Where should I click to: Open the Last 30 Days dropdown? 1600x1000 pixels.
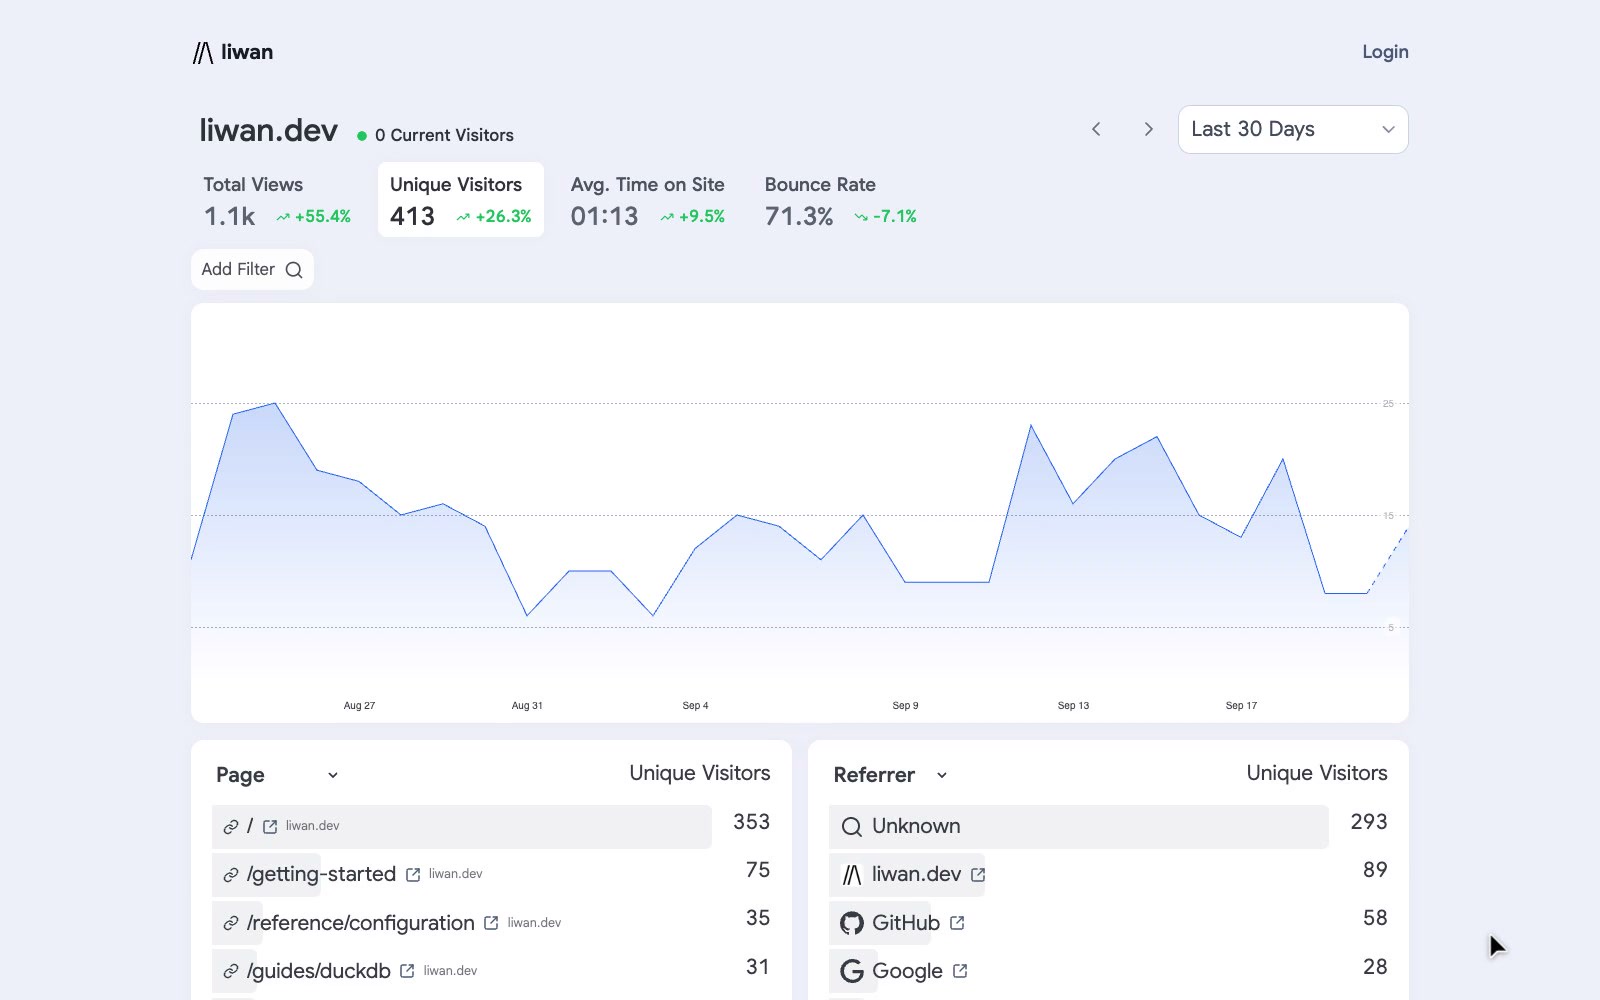1293,129
